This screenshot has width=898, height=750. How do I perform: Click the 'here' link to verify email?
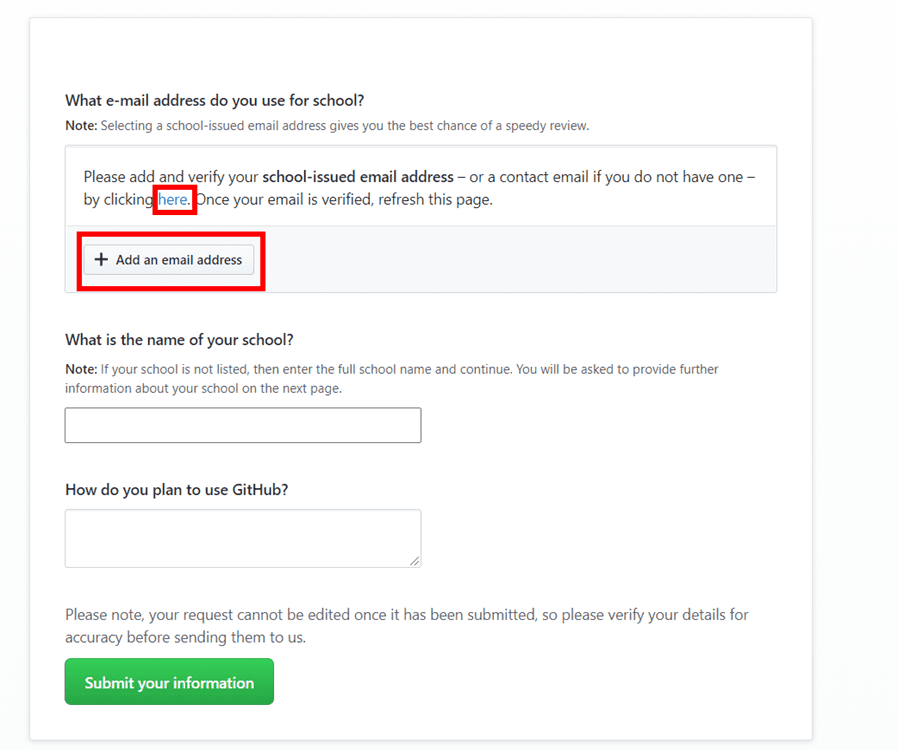point(173,200)
